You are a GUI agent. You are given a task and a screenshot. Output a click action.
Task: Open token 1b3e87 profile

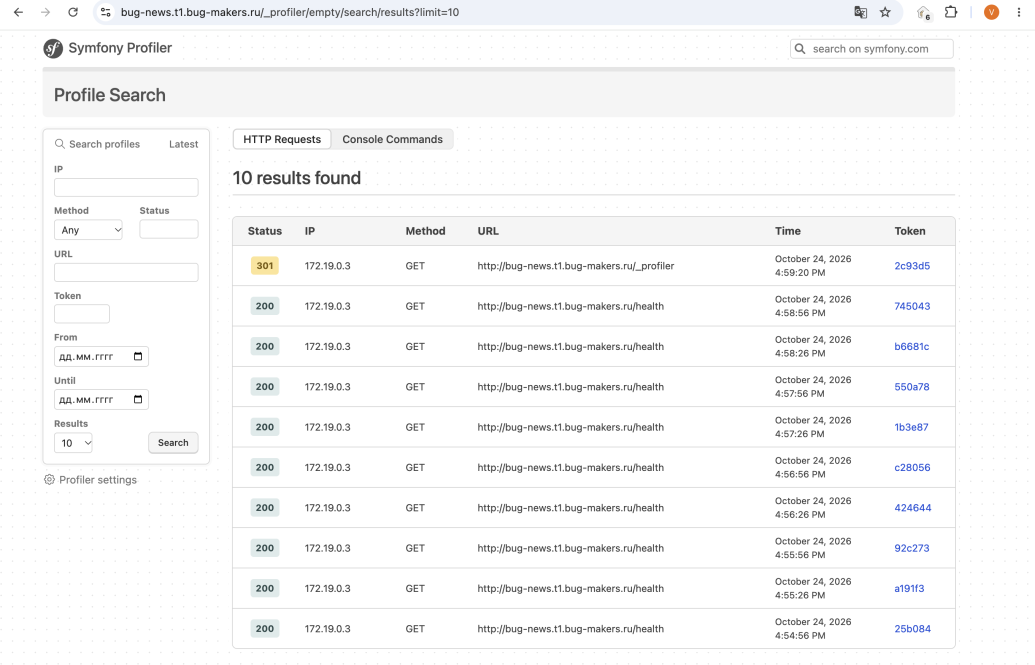point(912,427)
